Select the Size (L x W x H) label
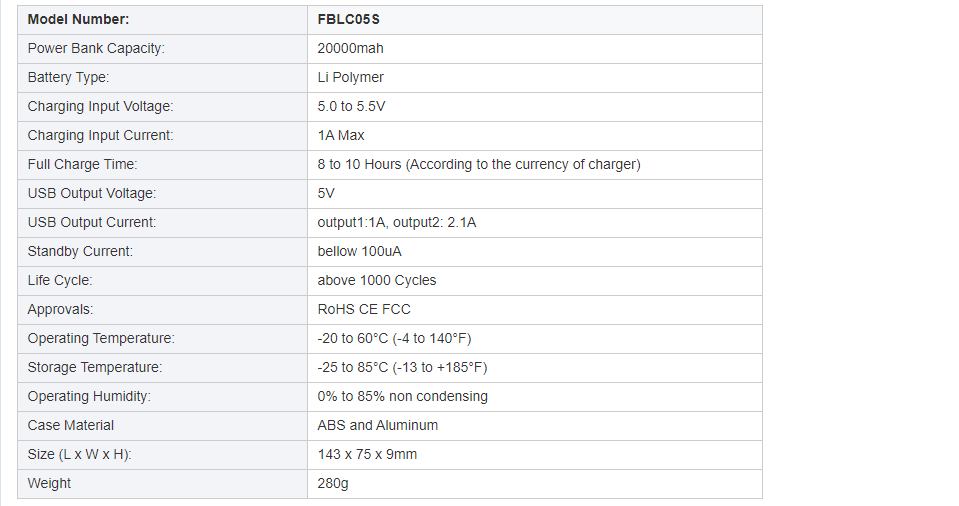 pyautogui.click(x=80, y=454)
